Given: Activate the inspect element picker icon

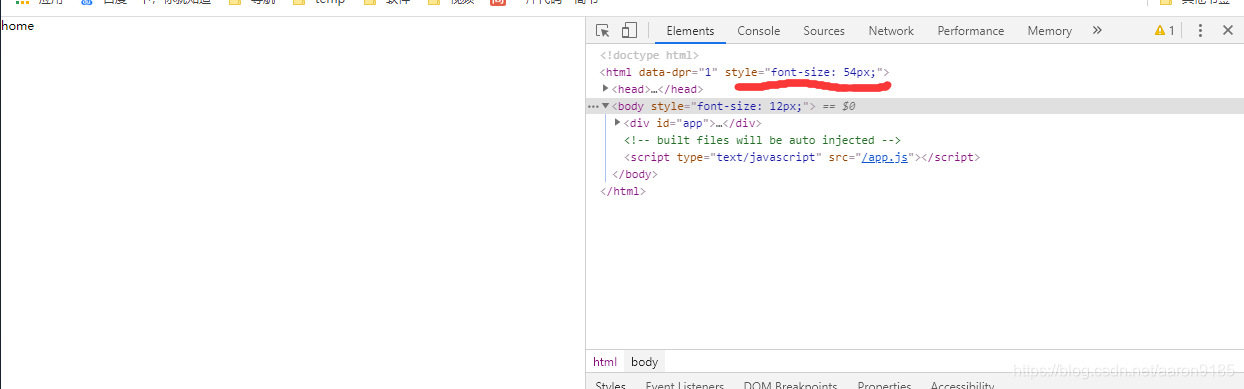Looking at the screenshot, I should 602,31.
